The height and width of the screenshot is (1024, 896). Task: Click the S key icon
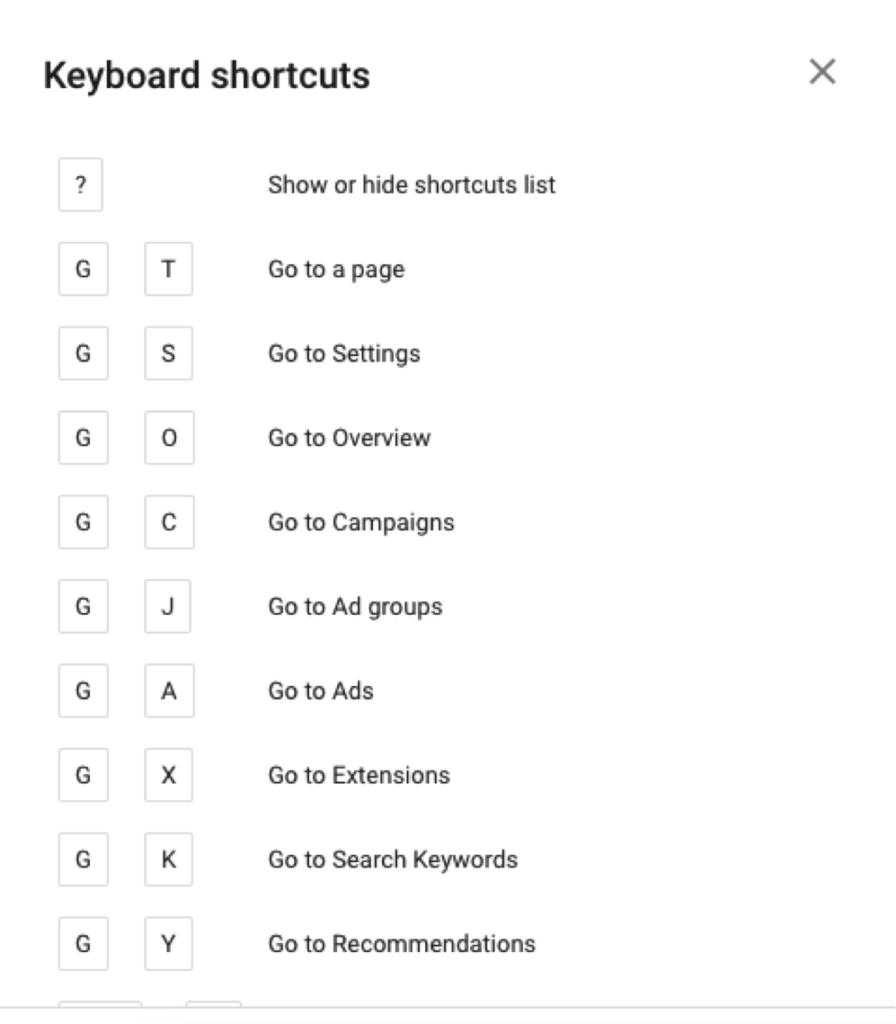[x=168, y=354]
